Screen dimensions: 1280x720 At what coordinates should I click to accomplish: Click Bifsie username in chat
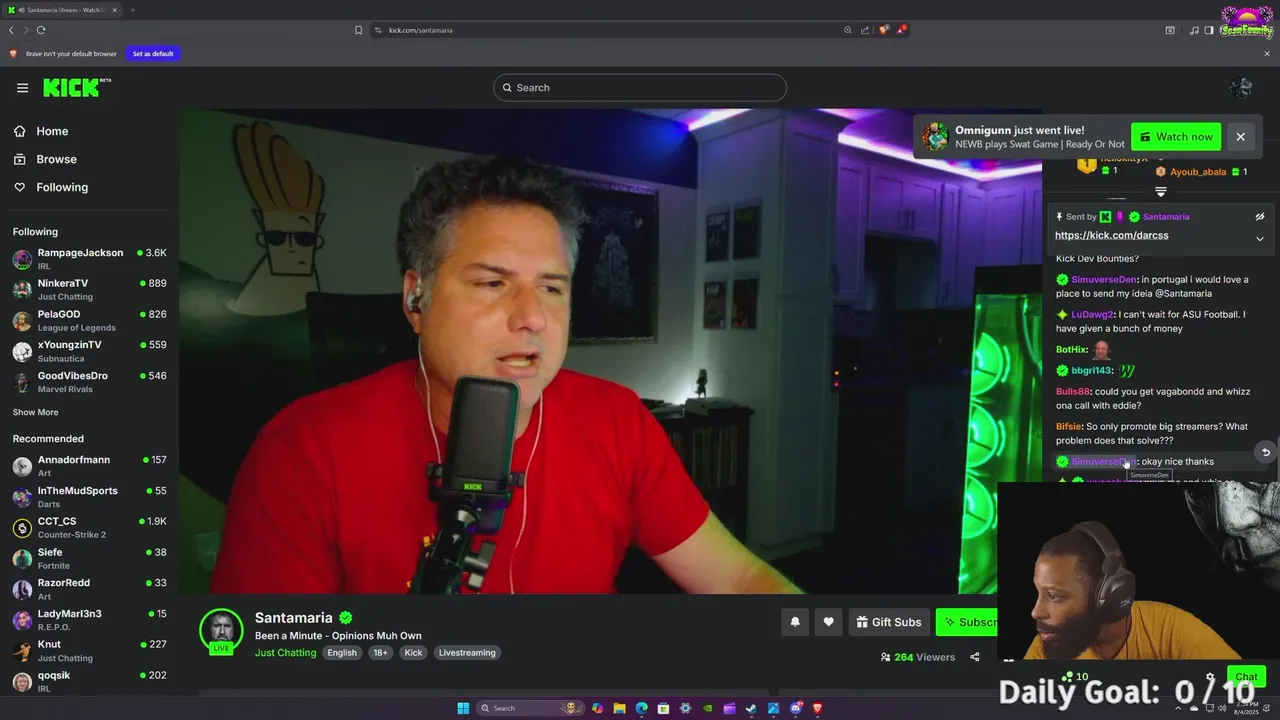pos(1069,427)
